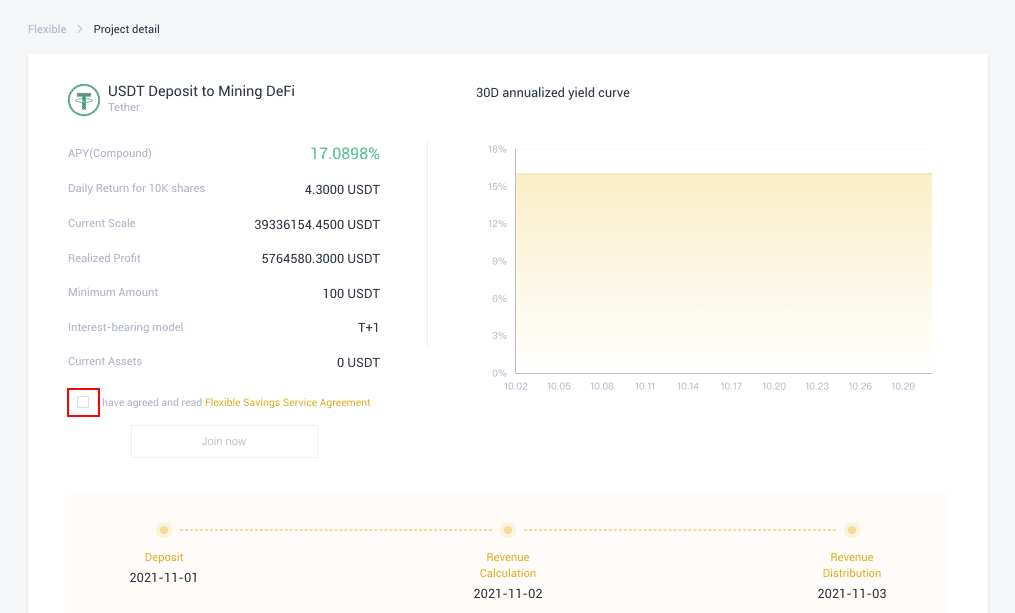
Task: Select the 2021-11-02 revenue calculation date
Action: [x=508, y=594]
